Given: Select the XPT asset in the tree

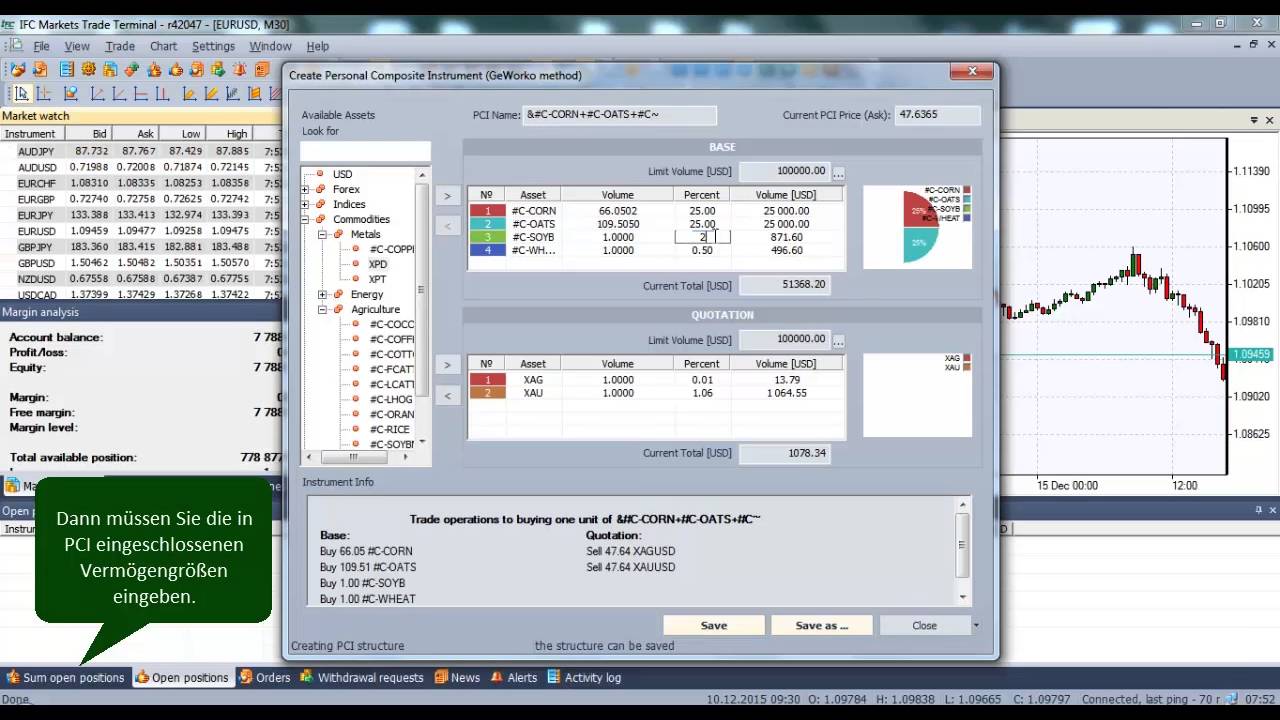Looking at the screenshot, I should tap(377, 279).
